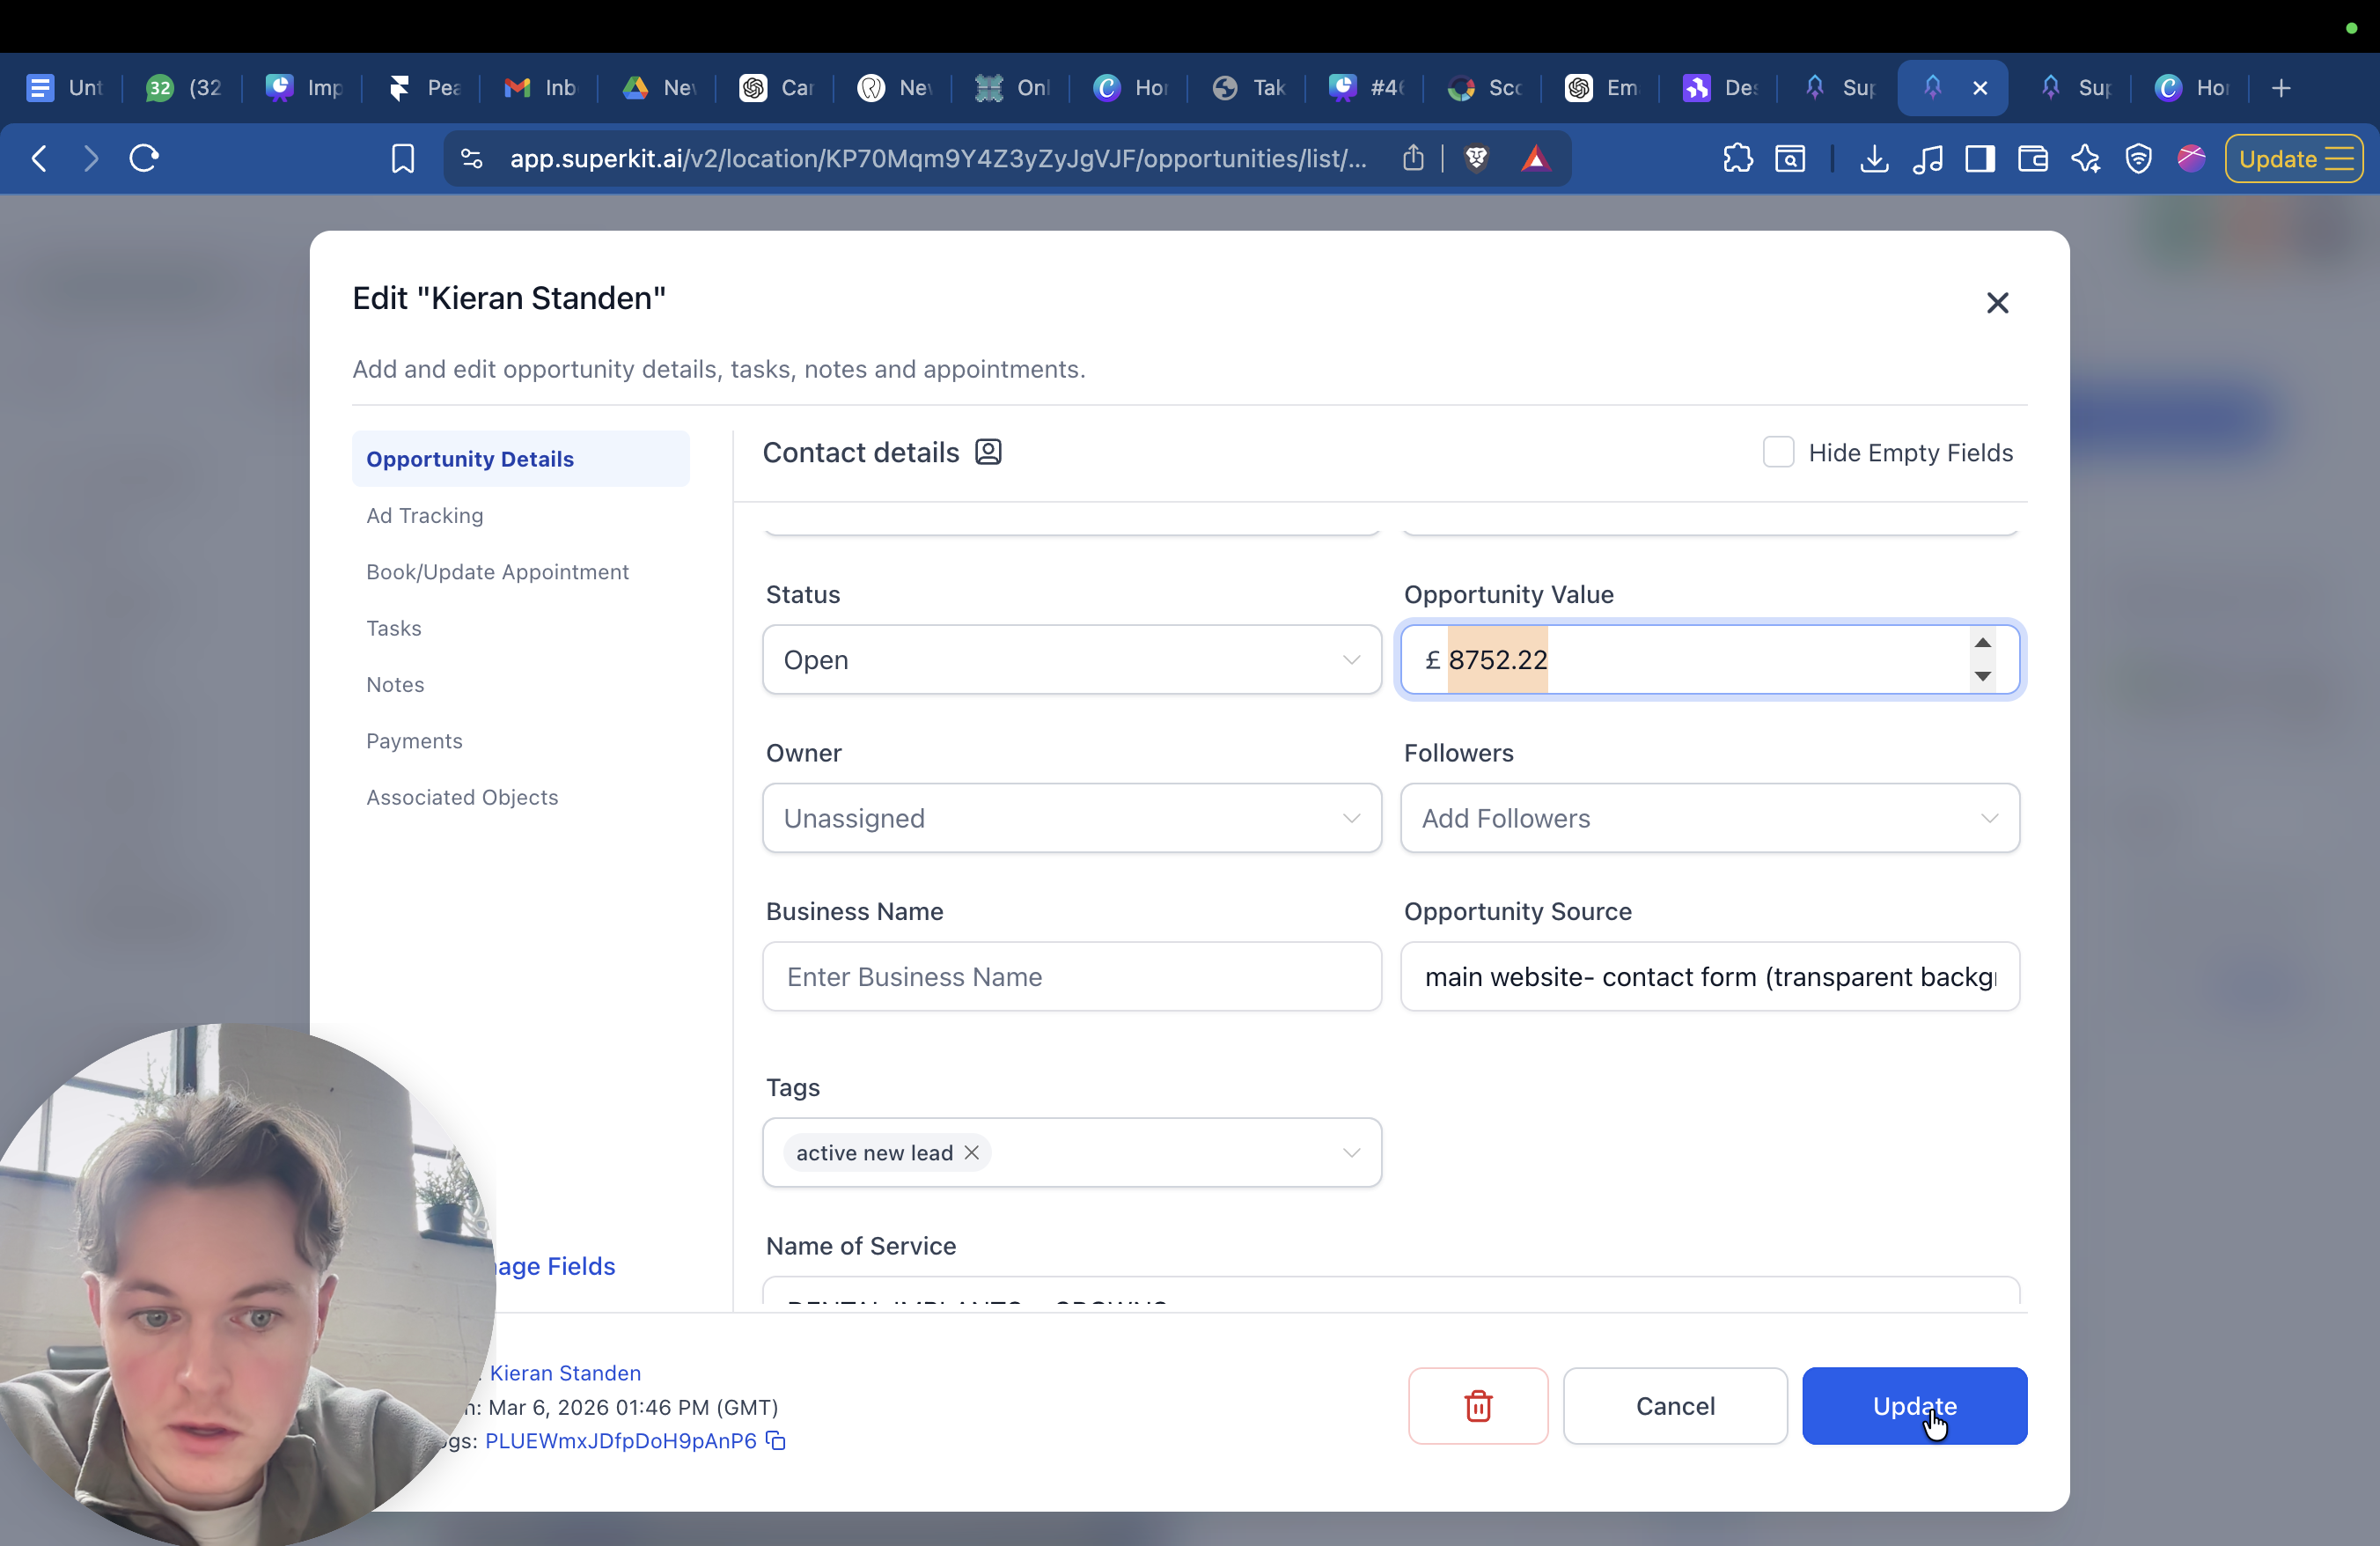The height and width of the screenshot is (1546, 2380).
Task: Open the browser extensions puzzle icon
Action: (x=1738, y=158)
